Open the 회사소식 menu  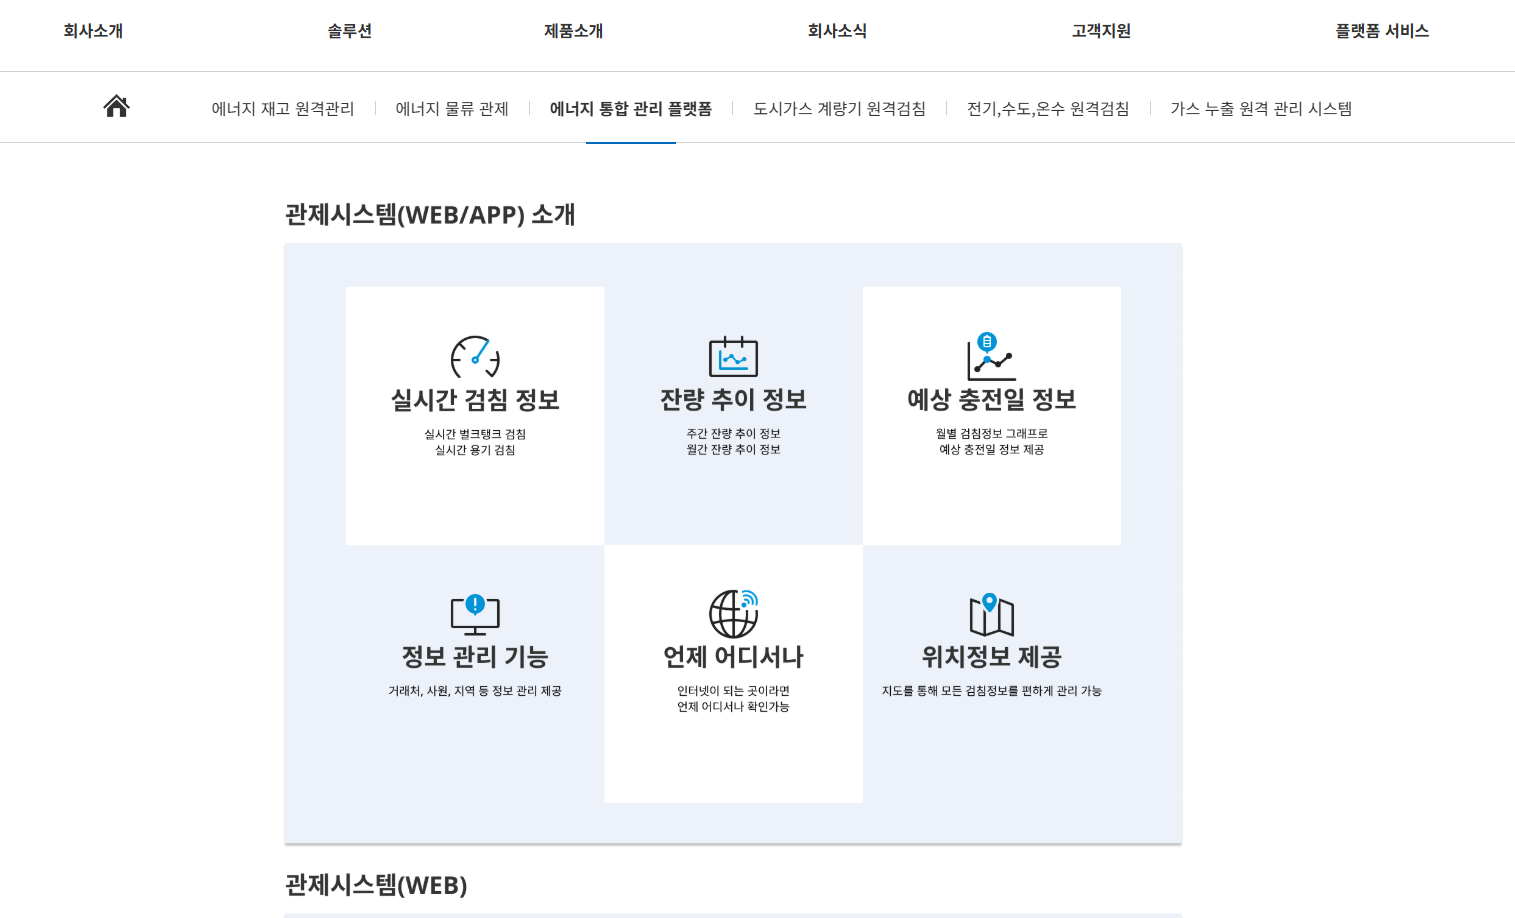point(837,31)
